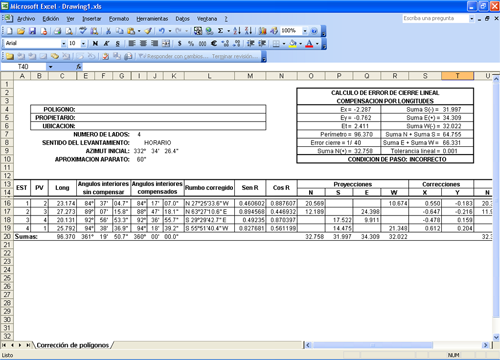Click the column T header
Viewport: 500px width, 360px height.
click(457, 76)
